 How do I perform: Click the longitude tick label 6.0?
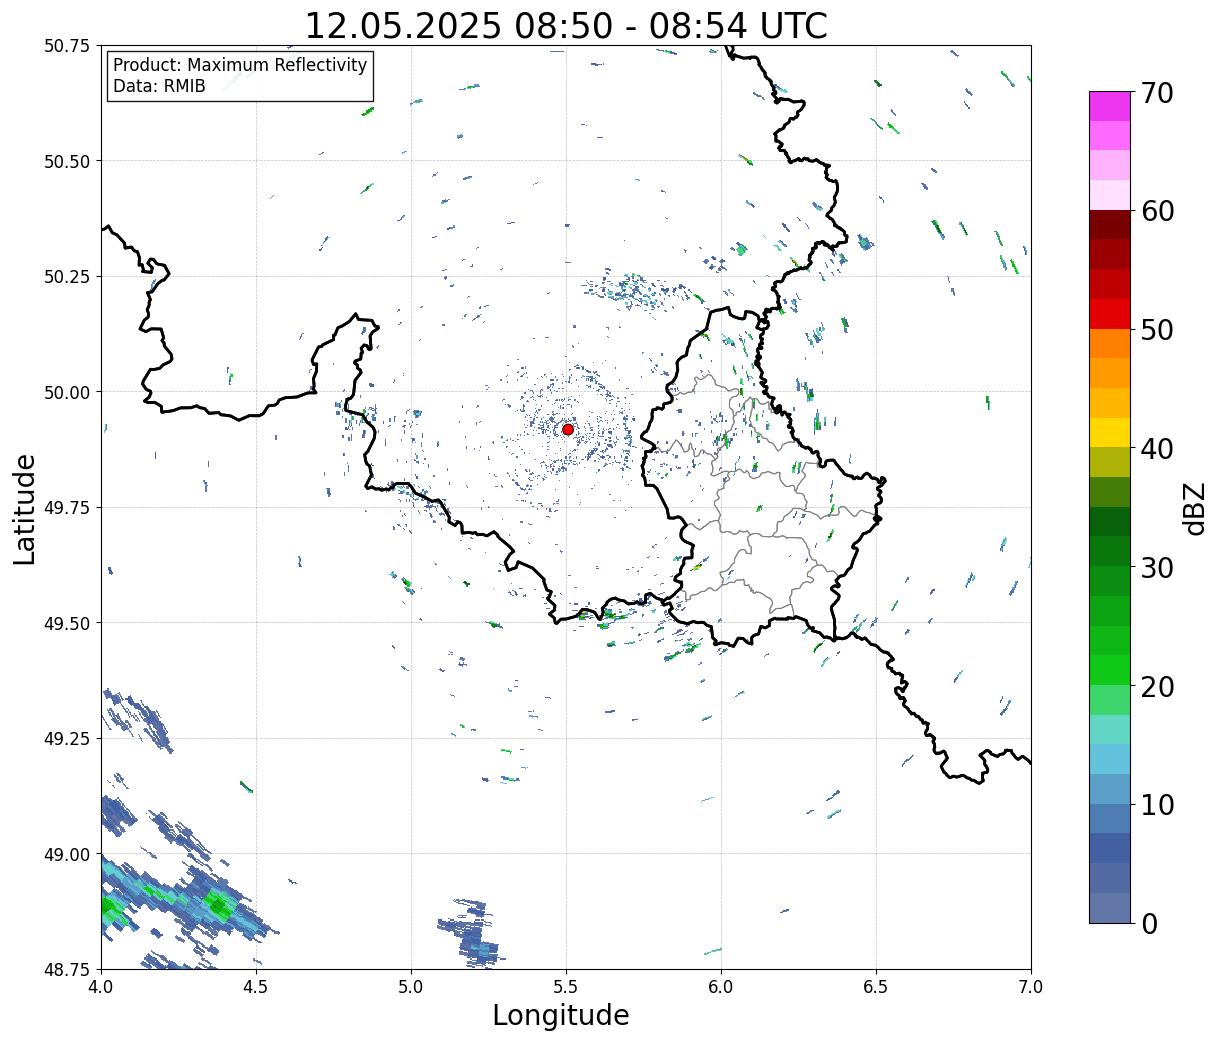pos(721,987)
